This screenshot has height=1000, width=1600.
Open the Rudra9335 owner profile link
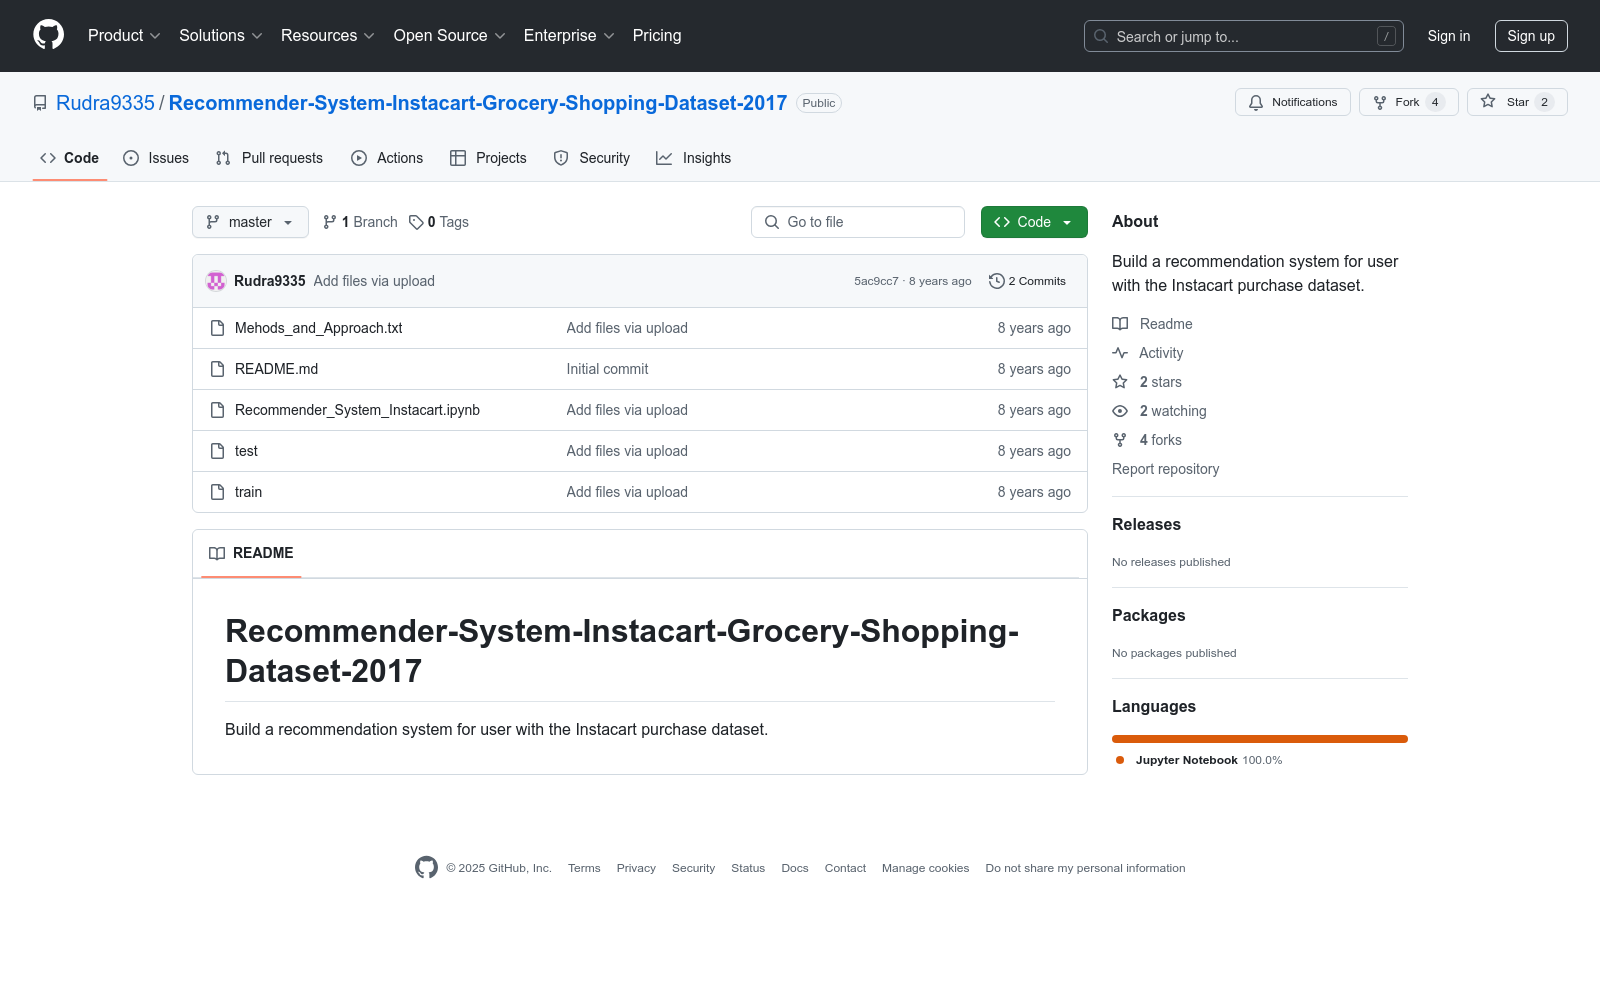[x=105, y=103]
